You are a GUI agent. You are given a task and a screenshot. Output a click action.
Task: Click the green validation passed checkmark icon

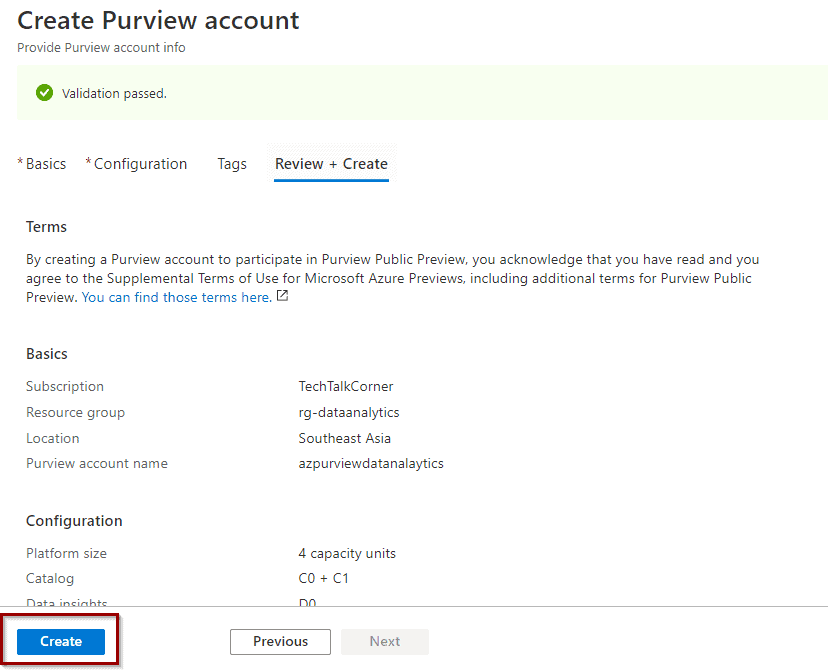(x=44, y=93)
